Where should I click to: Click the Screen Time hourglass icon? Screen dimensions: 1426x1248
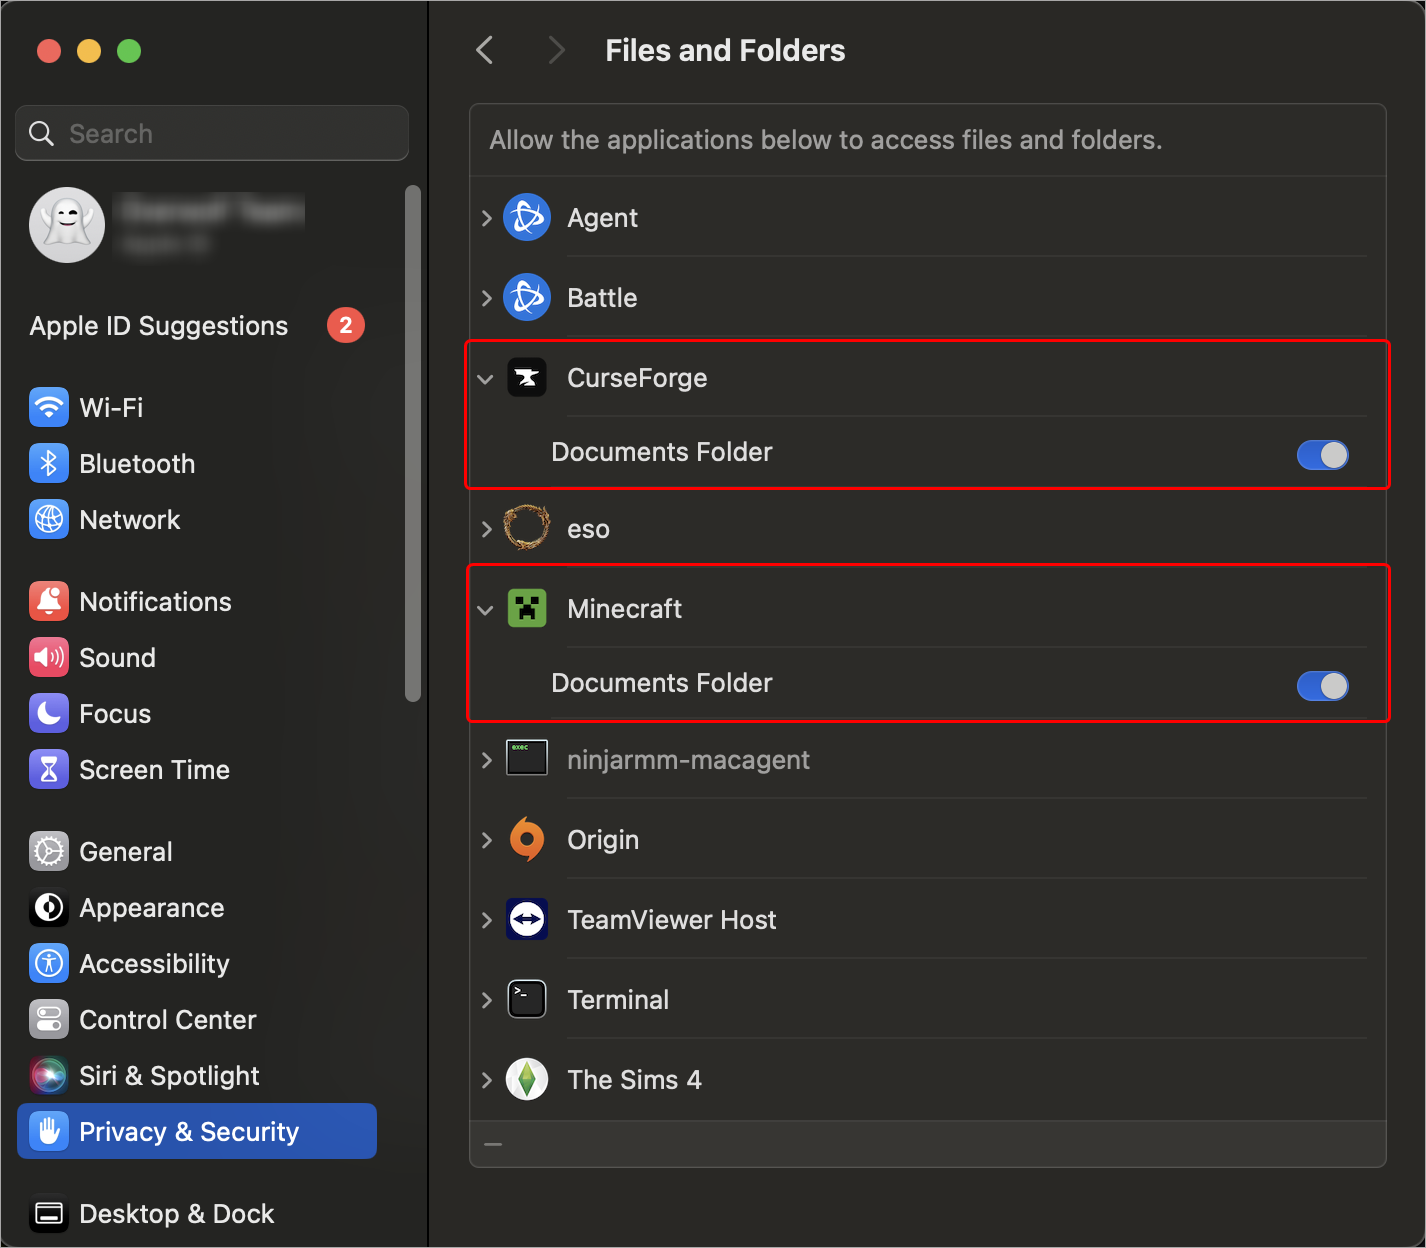49,769
